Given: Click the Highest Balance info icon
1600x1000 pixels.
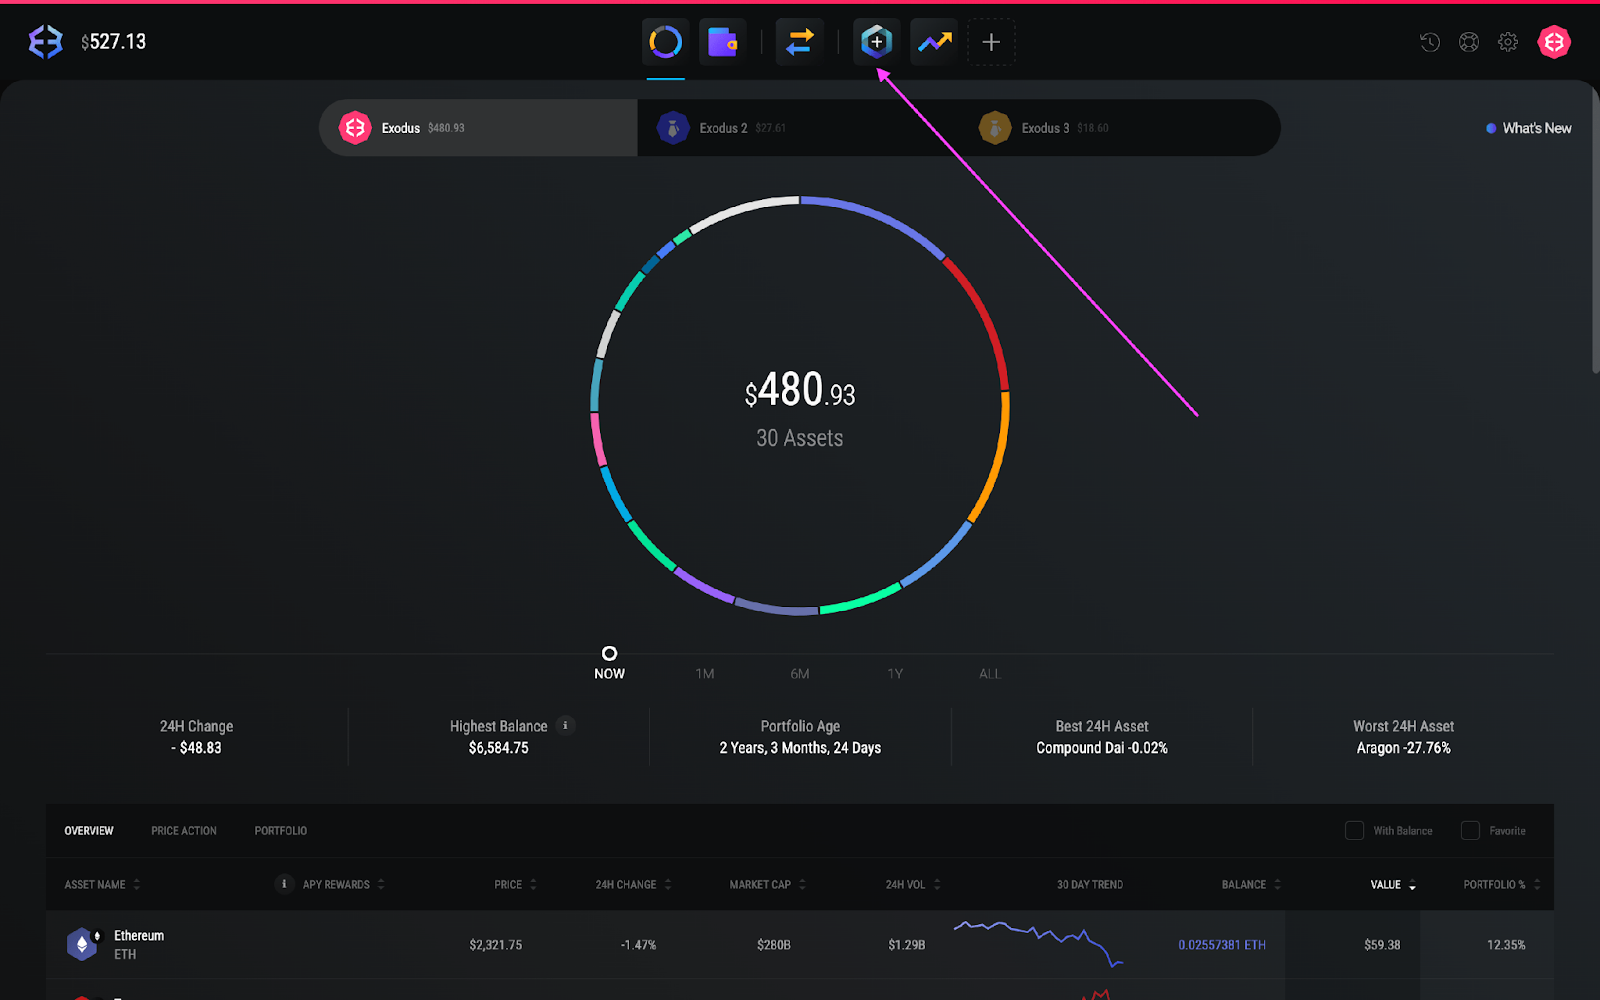Looking at the screenshot, I should click(565, 725).
